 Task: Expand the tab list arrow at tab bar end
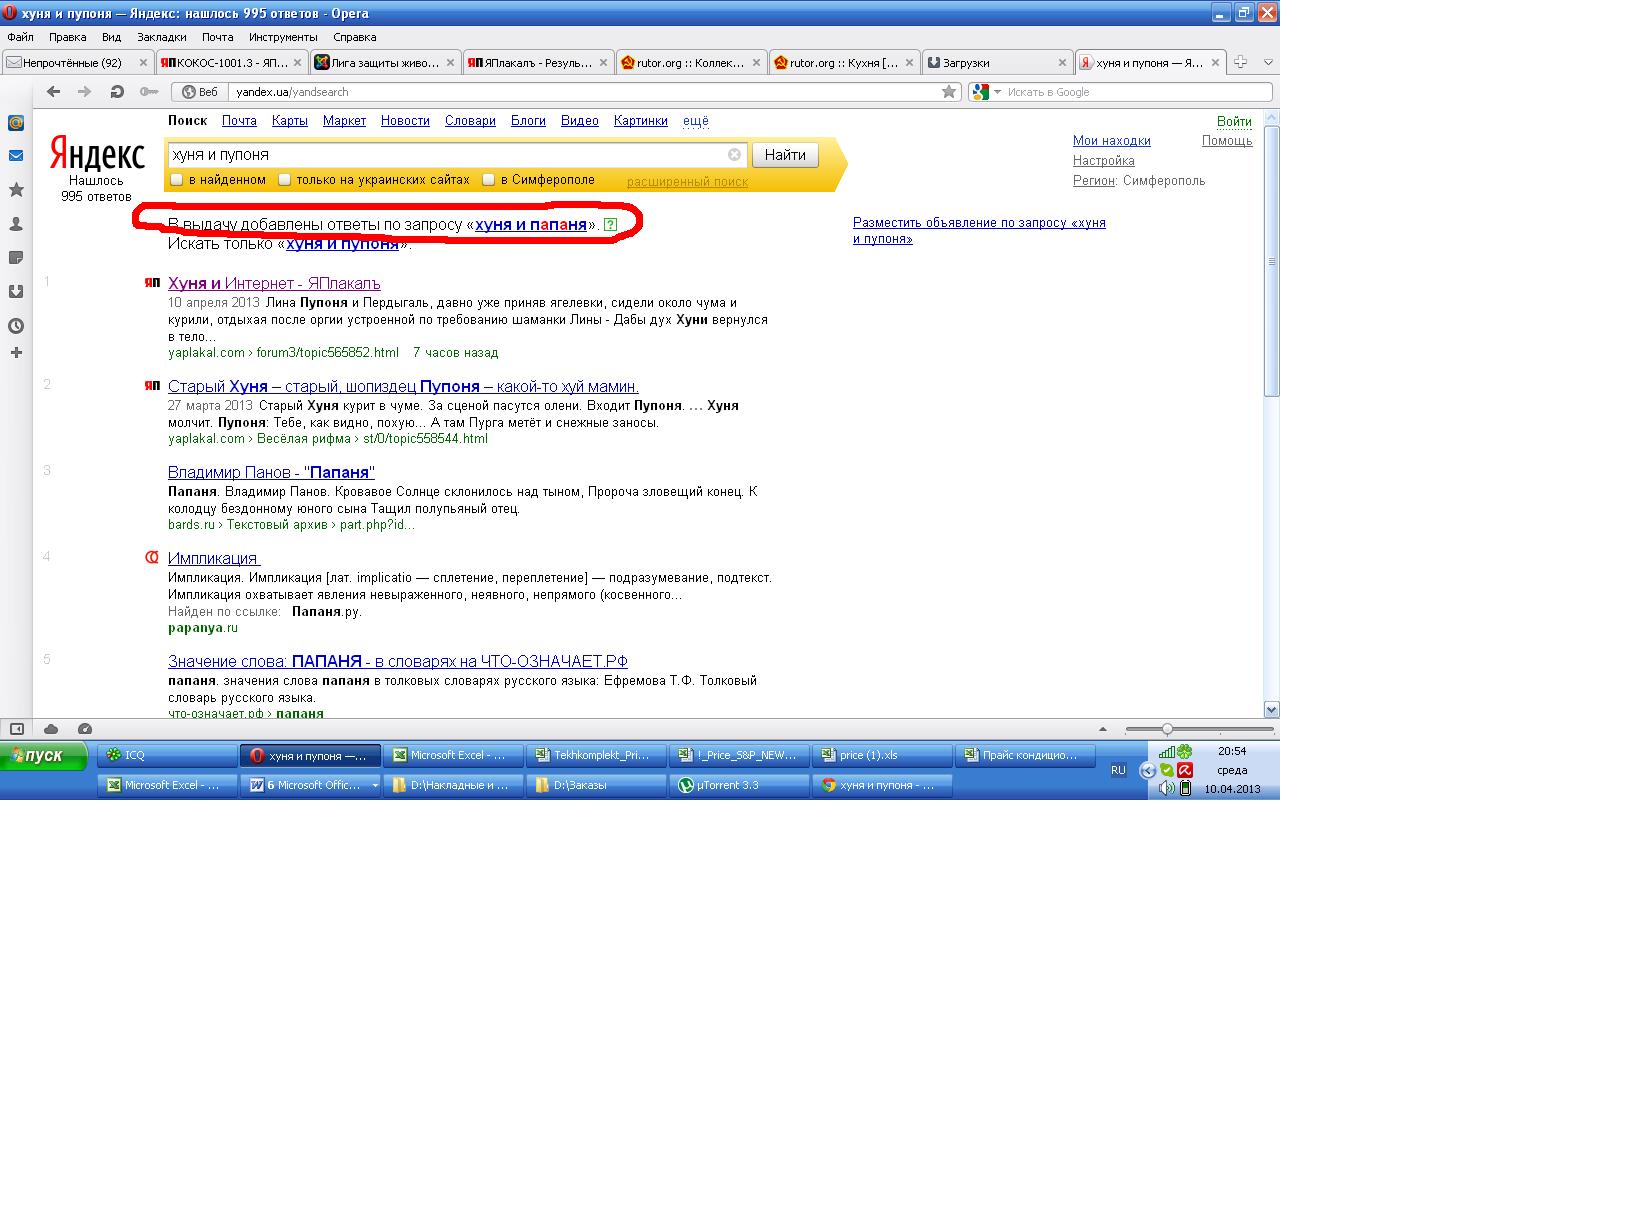click(x=1268, y=62)
